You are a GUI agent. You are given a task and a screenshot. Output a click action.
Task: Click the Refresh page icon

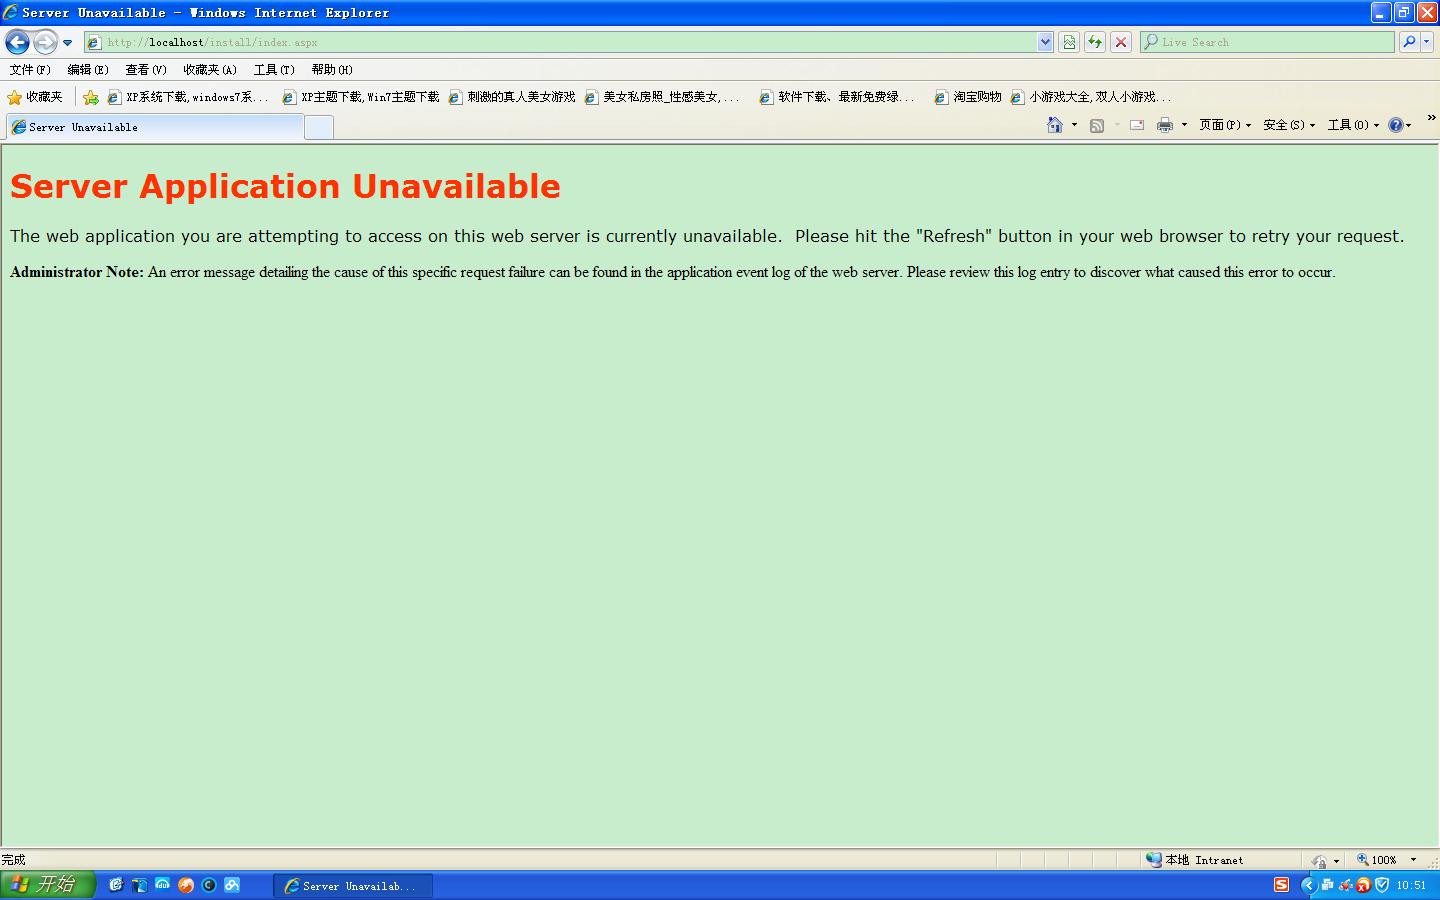pyautogui.click(x=1095, y=42)
